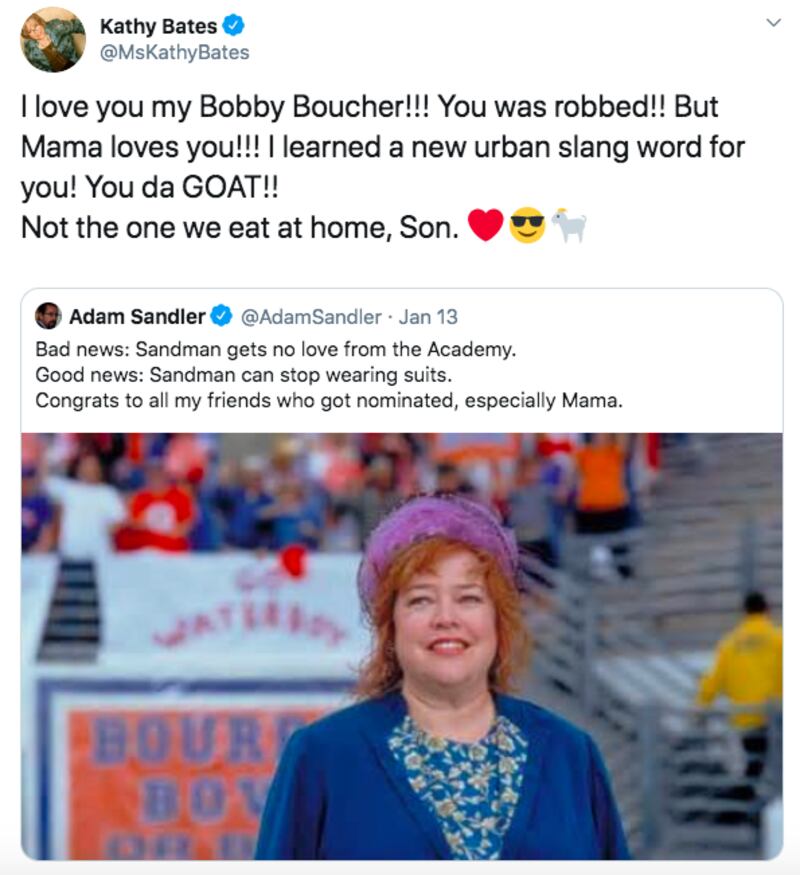Open the quoted Adam Sandler tweet
Image resolution: width=800 pixels, height=875 pixels.
click(x=400, y=380)
